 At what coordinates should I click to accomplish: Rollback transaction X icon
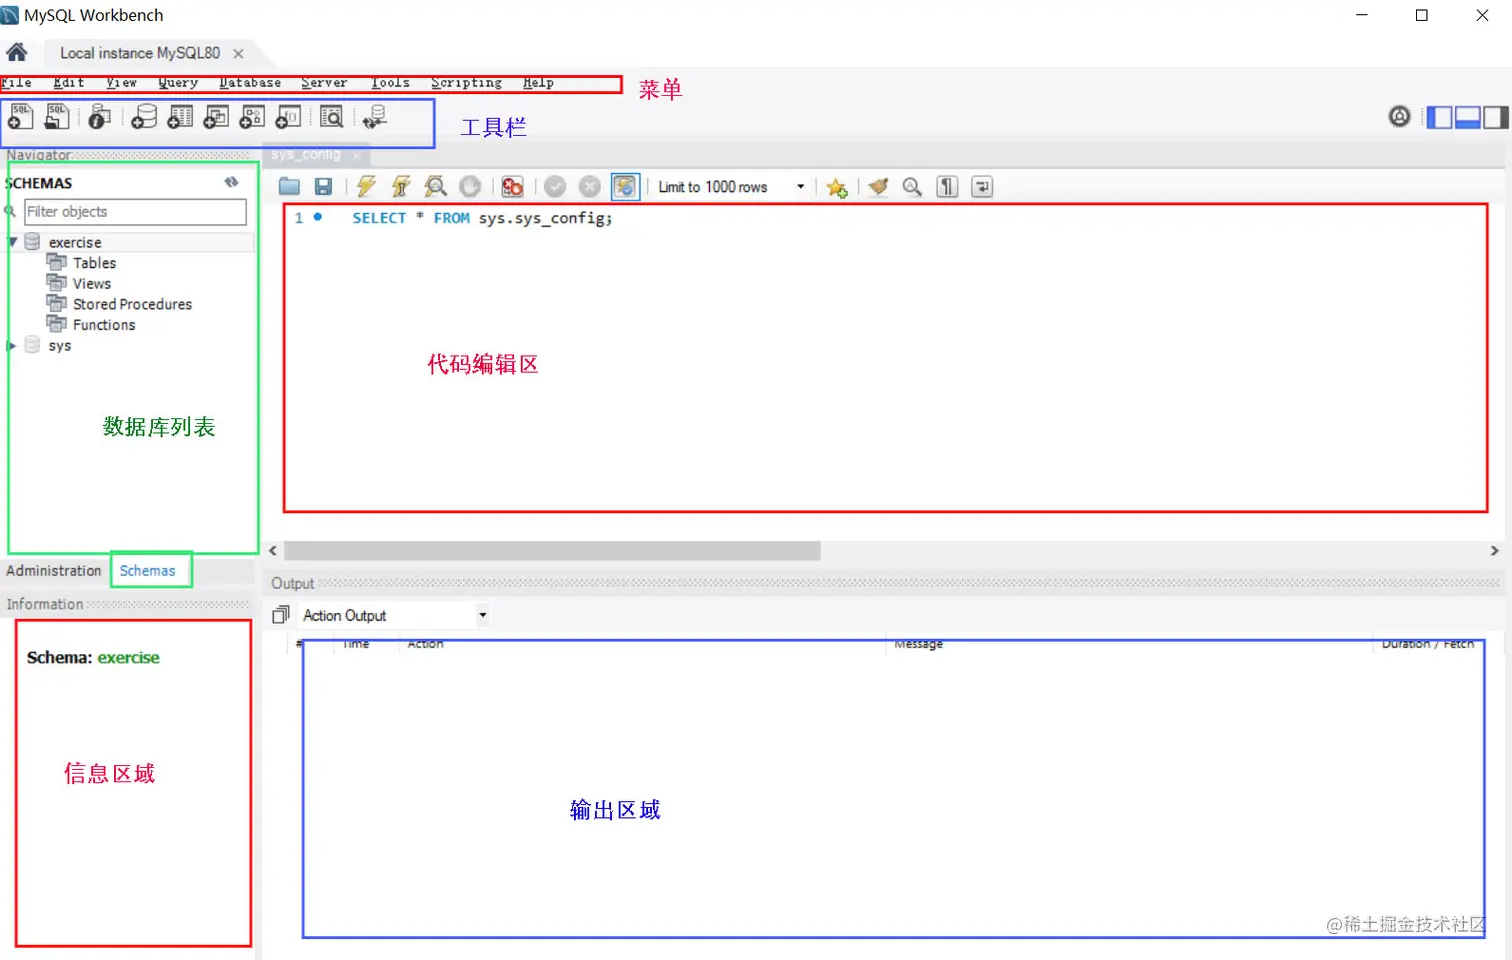click(x=590, y=186)
